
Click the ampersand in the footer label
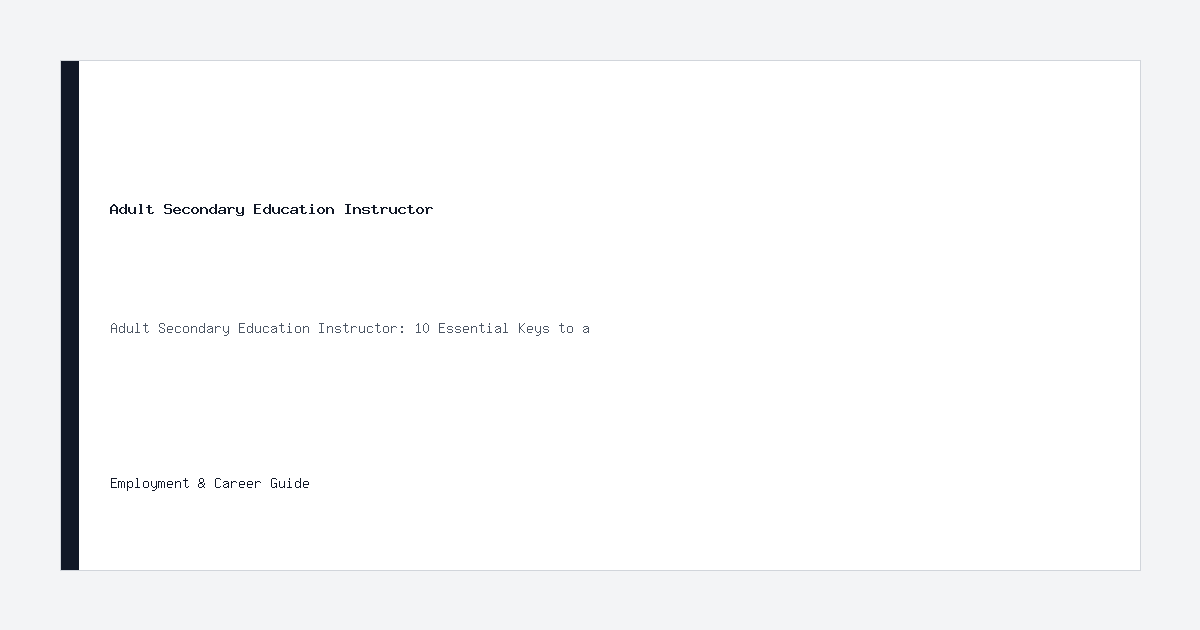click(202, 483)
